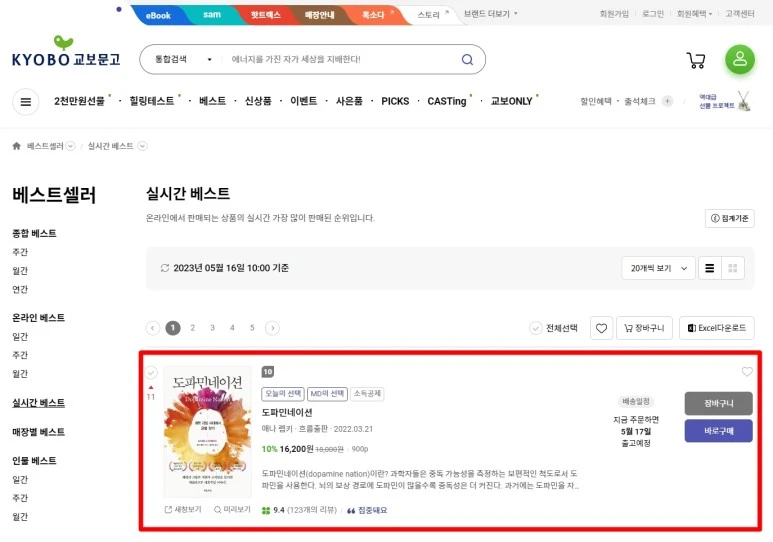This screenshot has width=773, height=542.
Task: Open the 이벤트 menu item
Action: click(x=304, y=101)
